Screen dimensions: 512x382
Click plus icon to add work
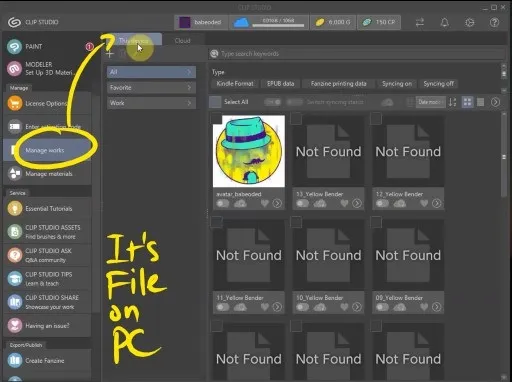pos(110,54)
